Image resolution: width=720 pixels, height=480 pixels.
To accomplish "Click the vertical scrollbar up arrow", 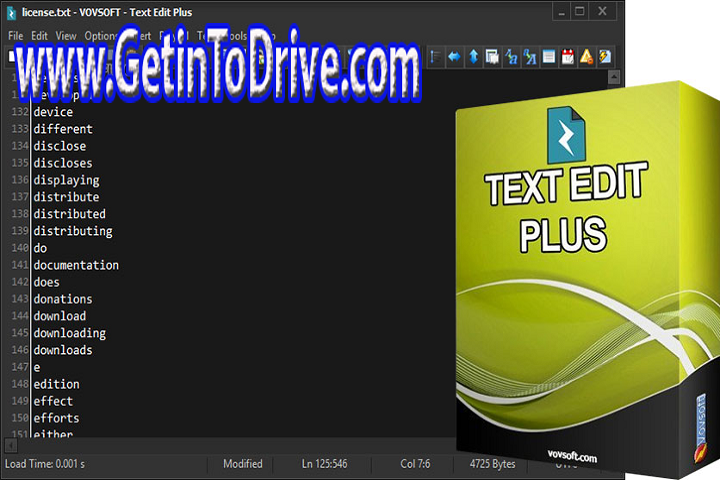I will click(614, 77).
